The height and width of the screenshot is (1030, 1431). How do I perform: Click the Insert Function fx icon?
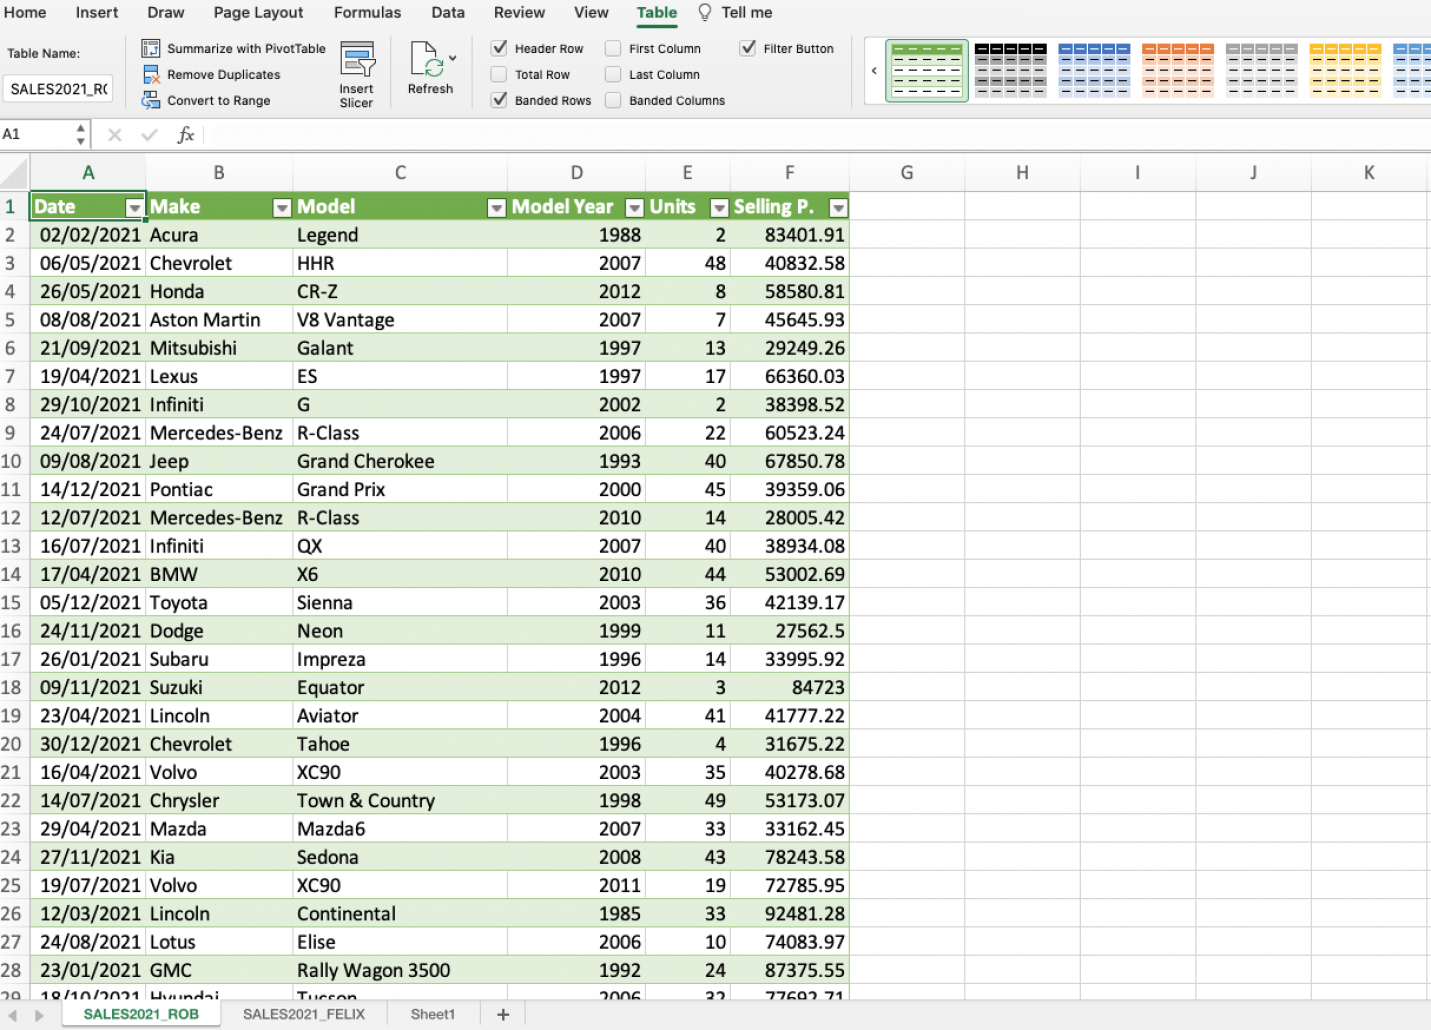[x=185, y=133]
